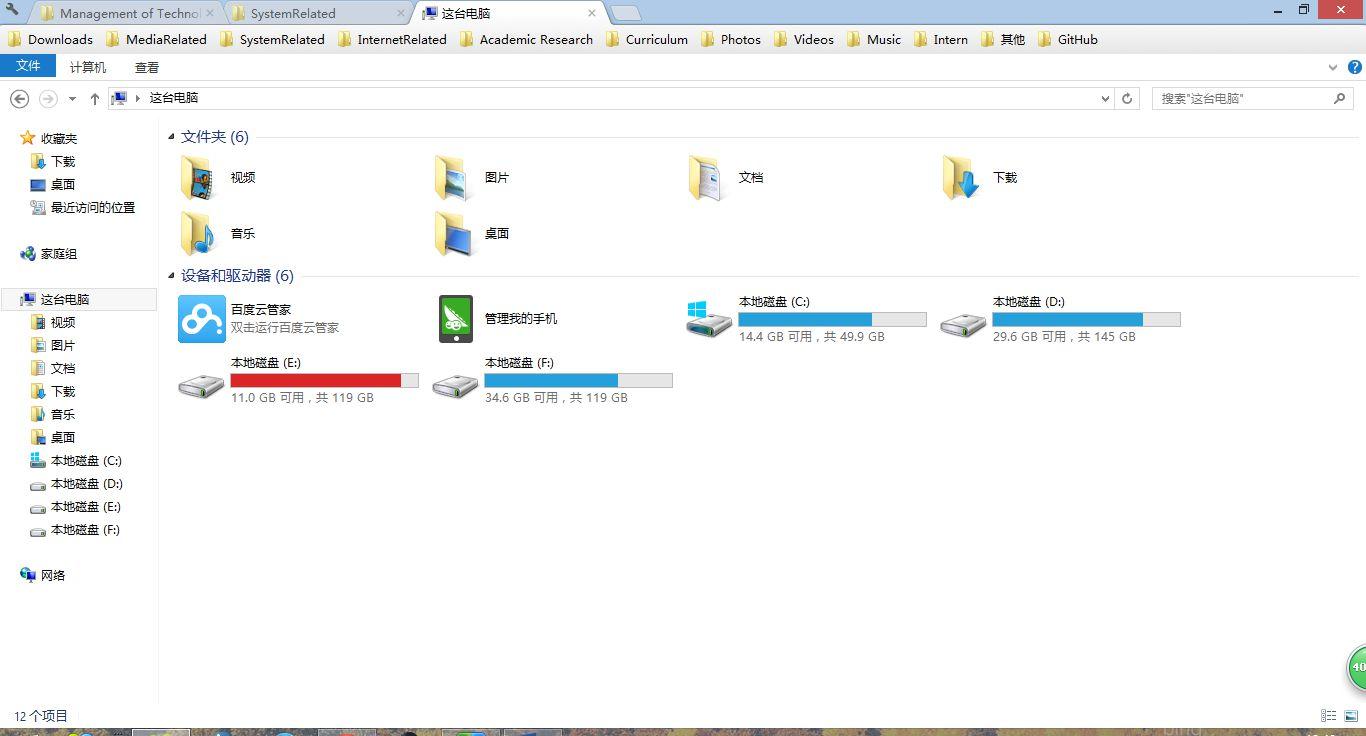Click the address bar breadcrumb arrow
Screen dimensions: 1366x736
(138, 98)
